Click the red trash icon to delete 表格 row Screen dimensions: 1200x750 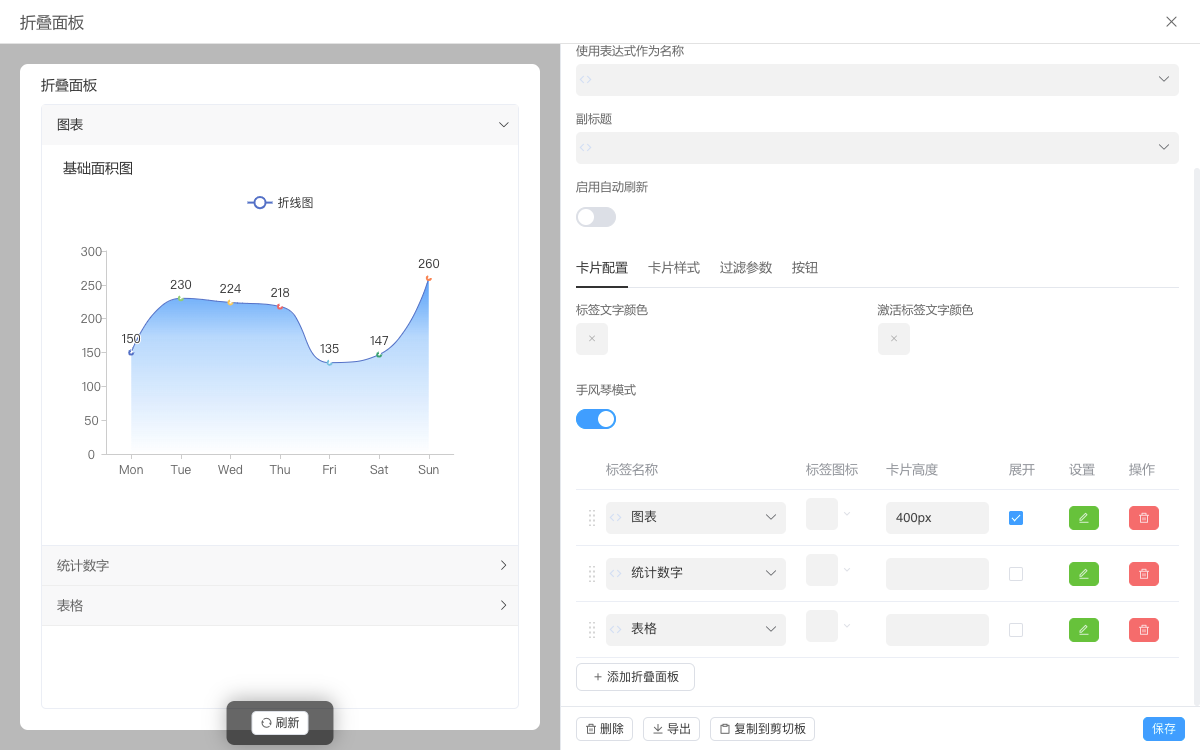[x=1143, y=629]
